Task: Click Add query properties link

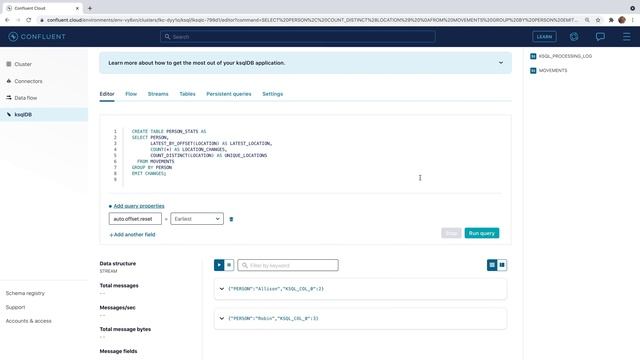Action: (139, 206)
